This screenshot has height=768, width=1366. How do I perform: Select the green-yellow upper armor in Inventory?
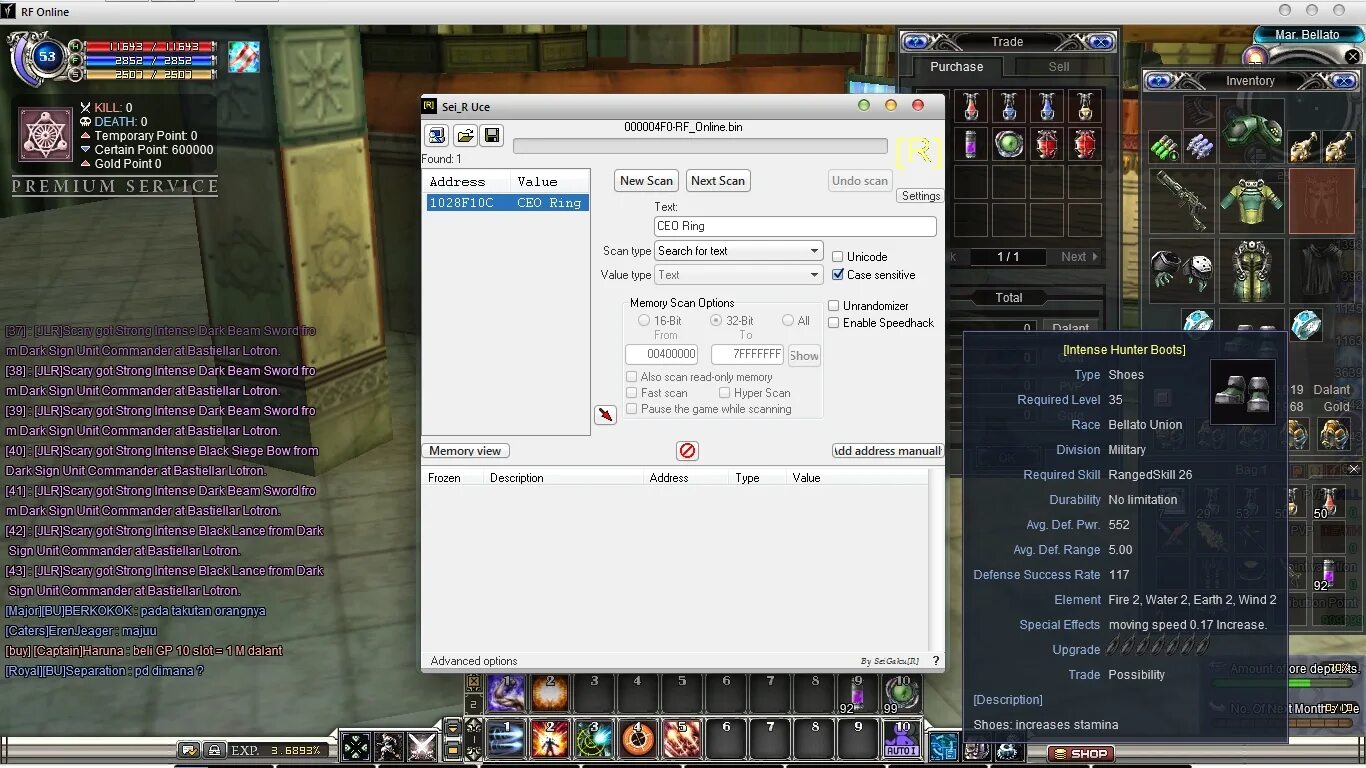(1251, 200)
